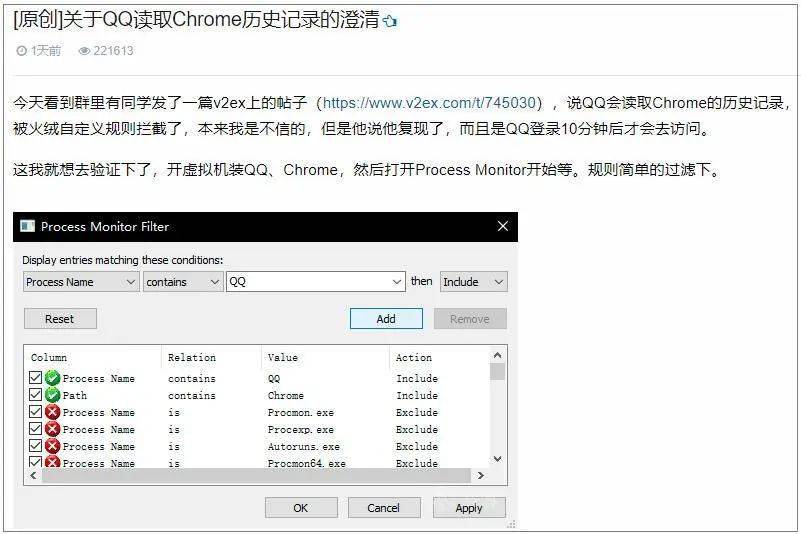Click the eye view-count icon beside 221613

[84, 51]
